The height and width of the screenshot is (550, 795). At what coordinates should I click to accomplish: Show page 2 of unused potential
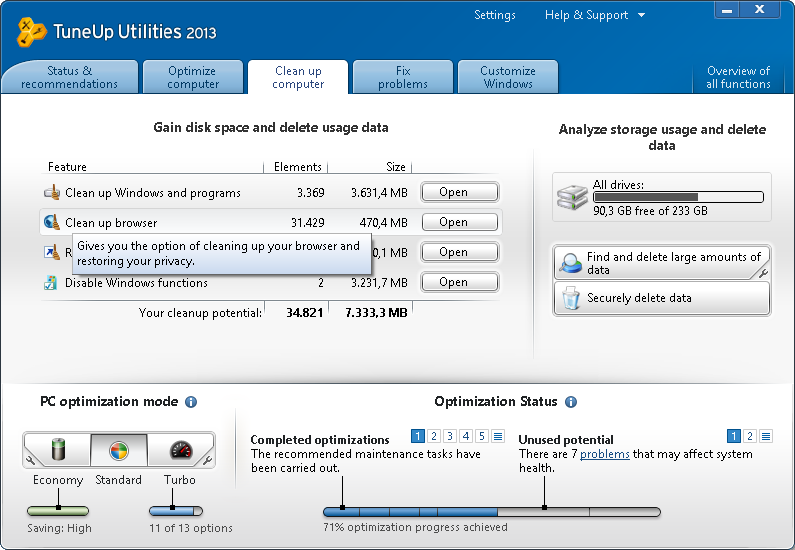tap(750, 436)
